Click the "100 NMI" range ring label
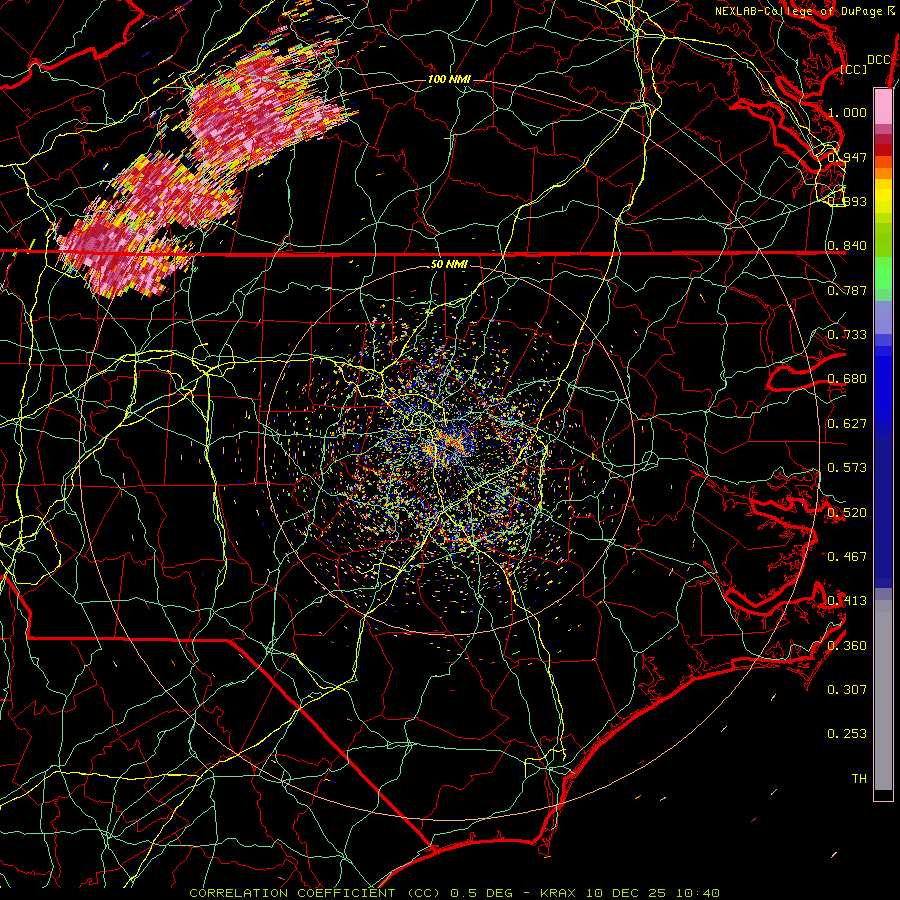Image resolution: width=900 pixels, height=900 pixels. tap(449, 79)
